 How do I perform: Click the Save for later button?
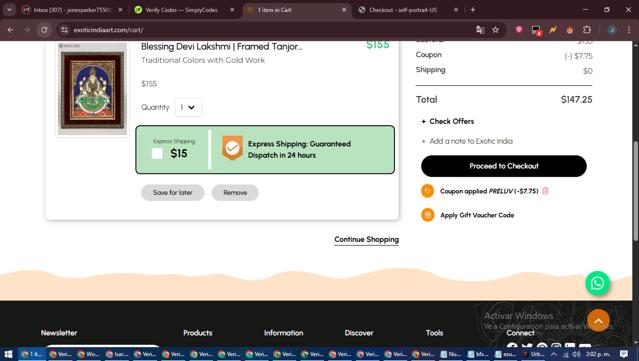(x=172, y=192)
